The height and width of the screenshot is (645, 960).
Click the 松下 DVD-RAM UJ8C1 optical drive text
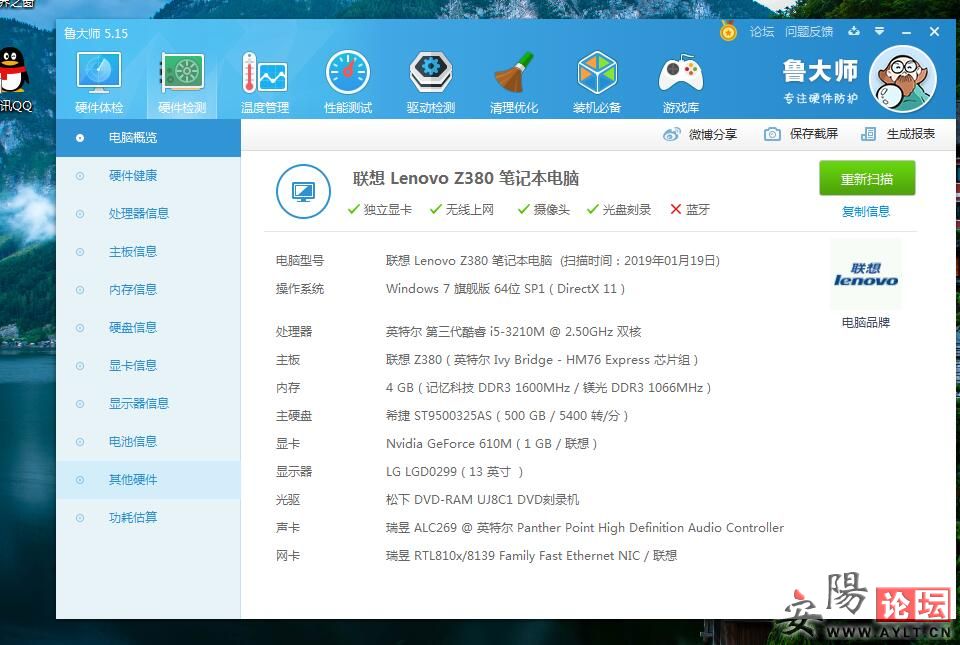click(482, 499)
